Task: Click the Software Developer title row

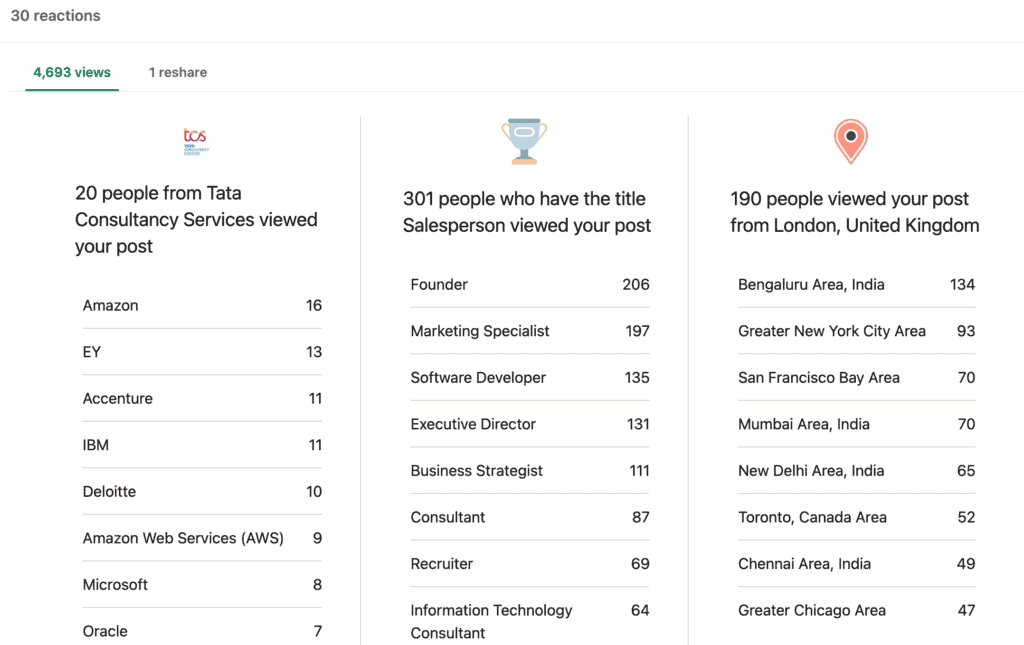Action: tap(529, 377)
